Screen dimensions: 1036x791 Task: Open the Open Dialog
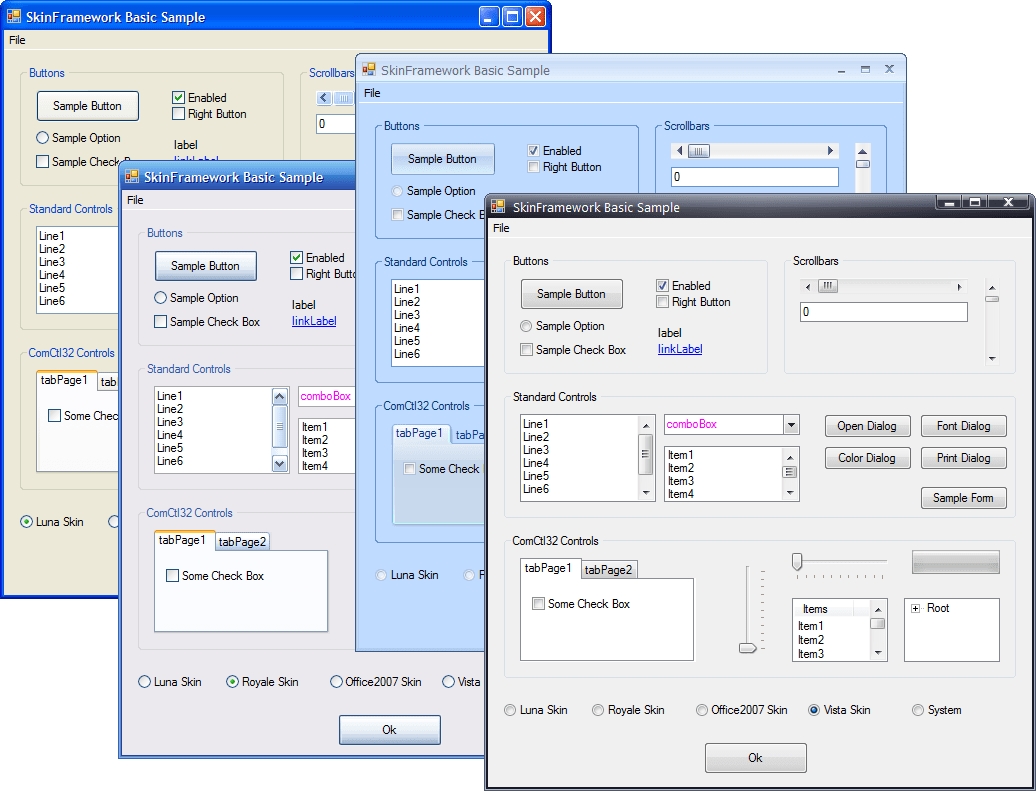[867, 426]
